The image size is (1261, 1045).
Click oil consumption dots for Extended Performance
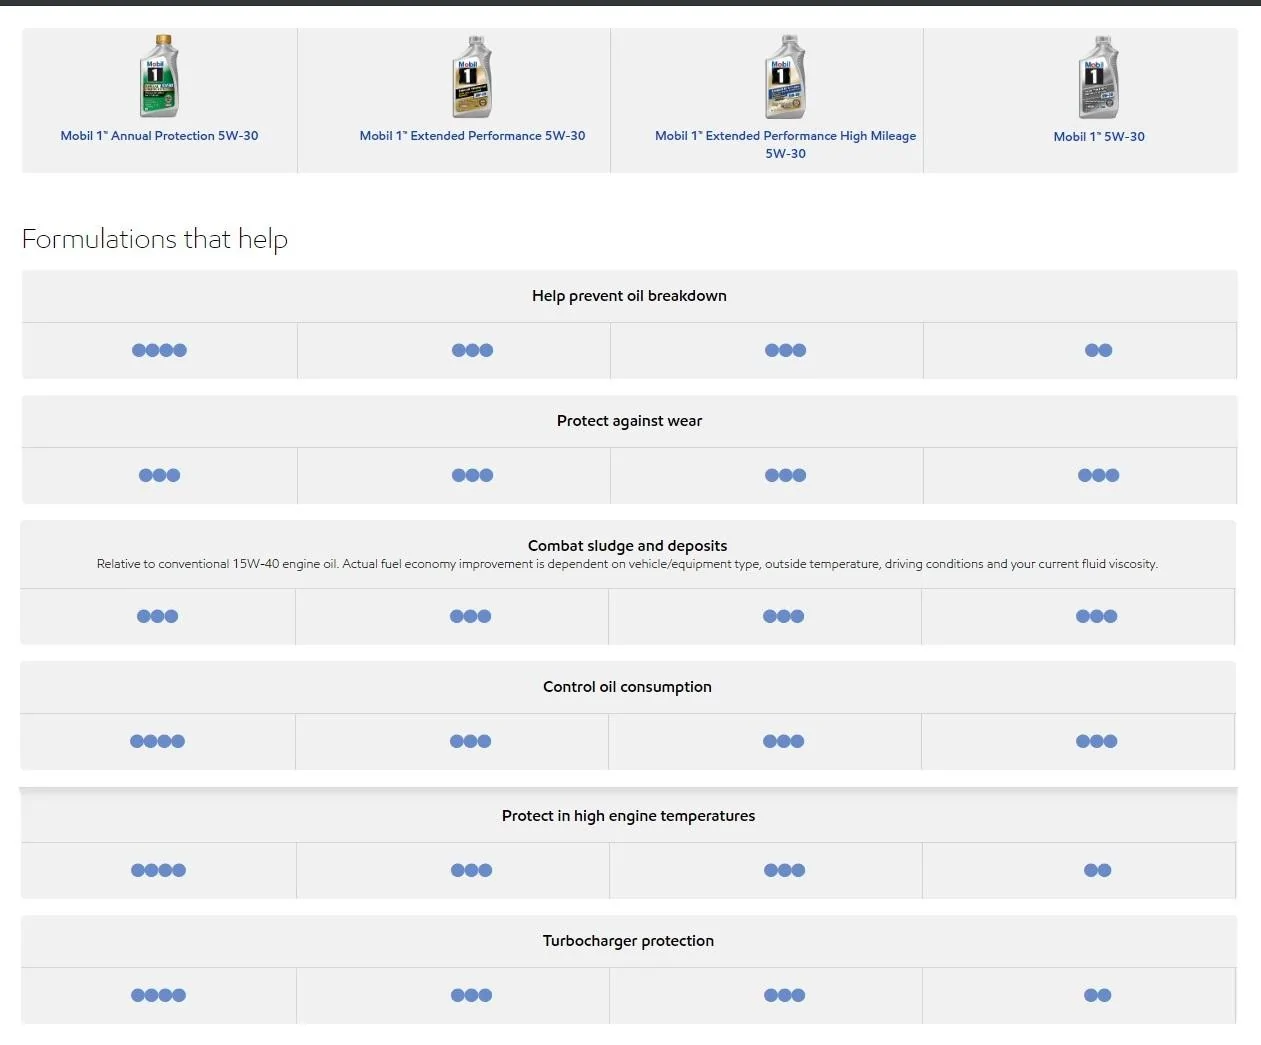(x=470, y=741)
